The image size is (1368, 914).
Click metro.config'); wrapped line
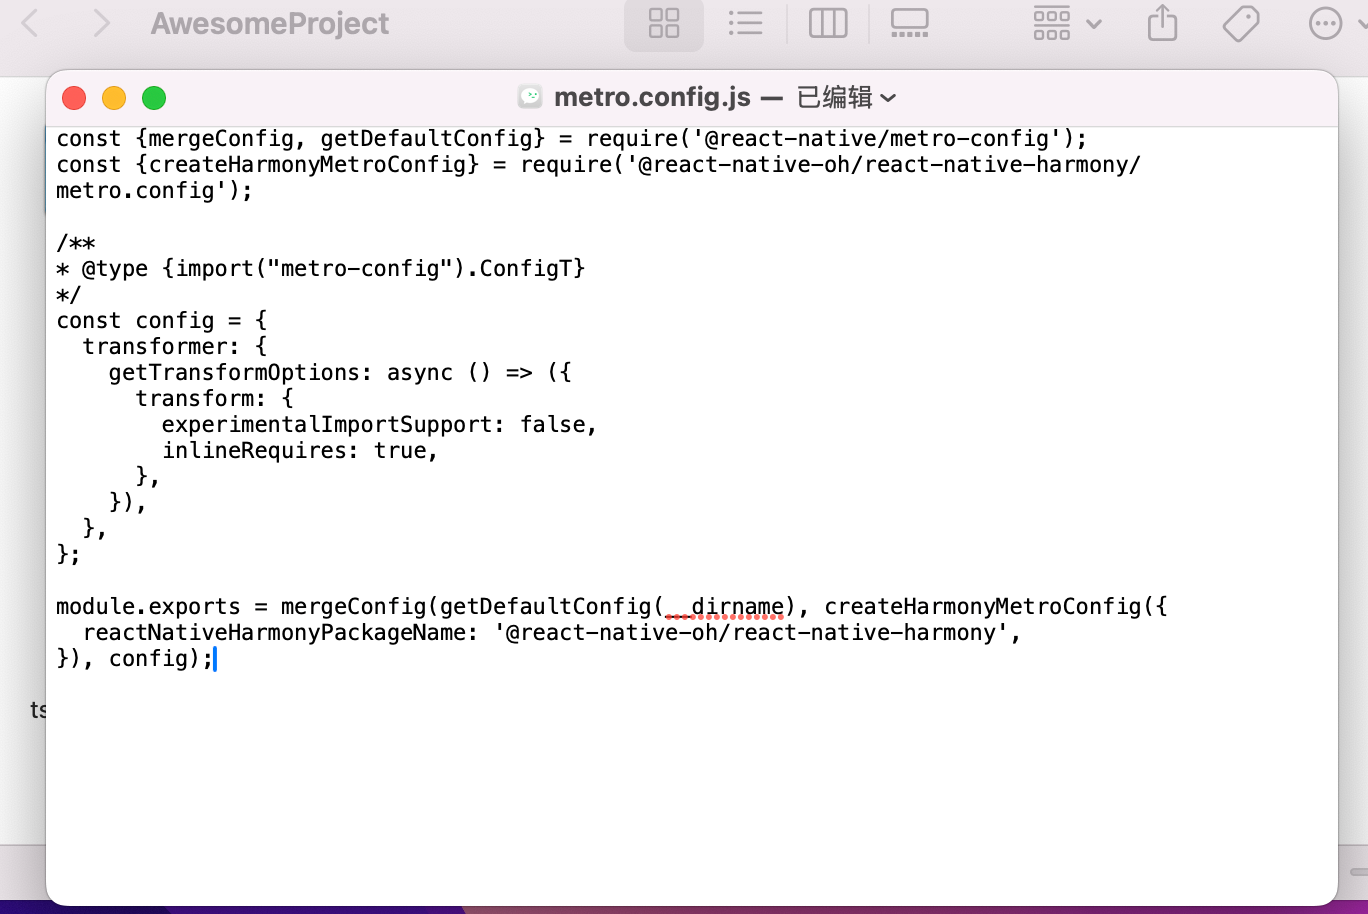click(x=154, y=190)
